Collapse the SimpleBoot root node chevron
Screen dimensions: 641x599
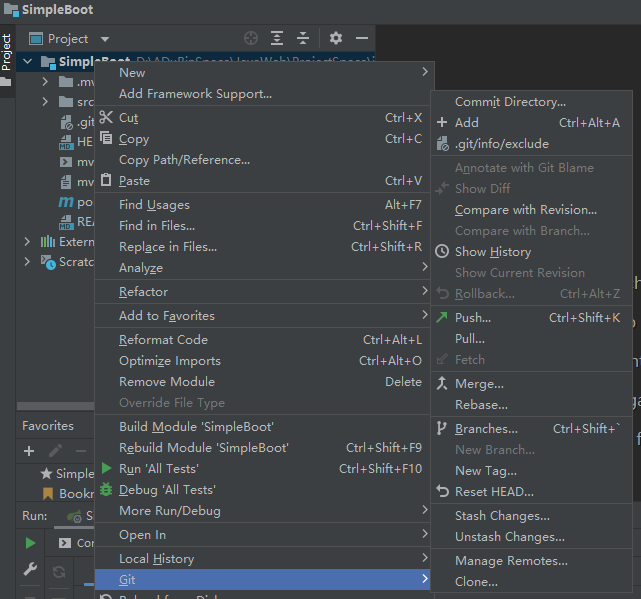click(27, 62)
